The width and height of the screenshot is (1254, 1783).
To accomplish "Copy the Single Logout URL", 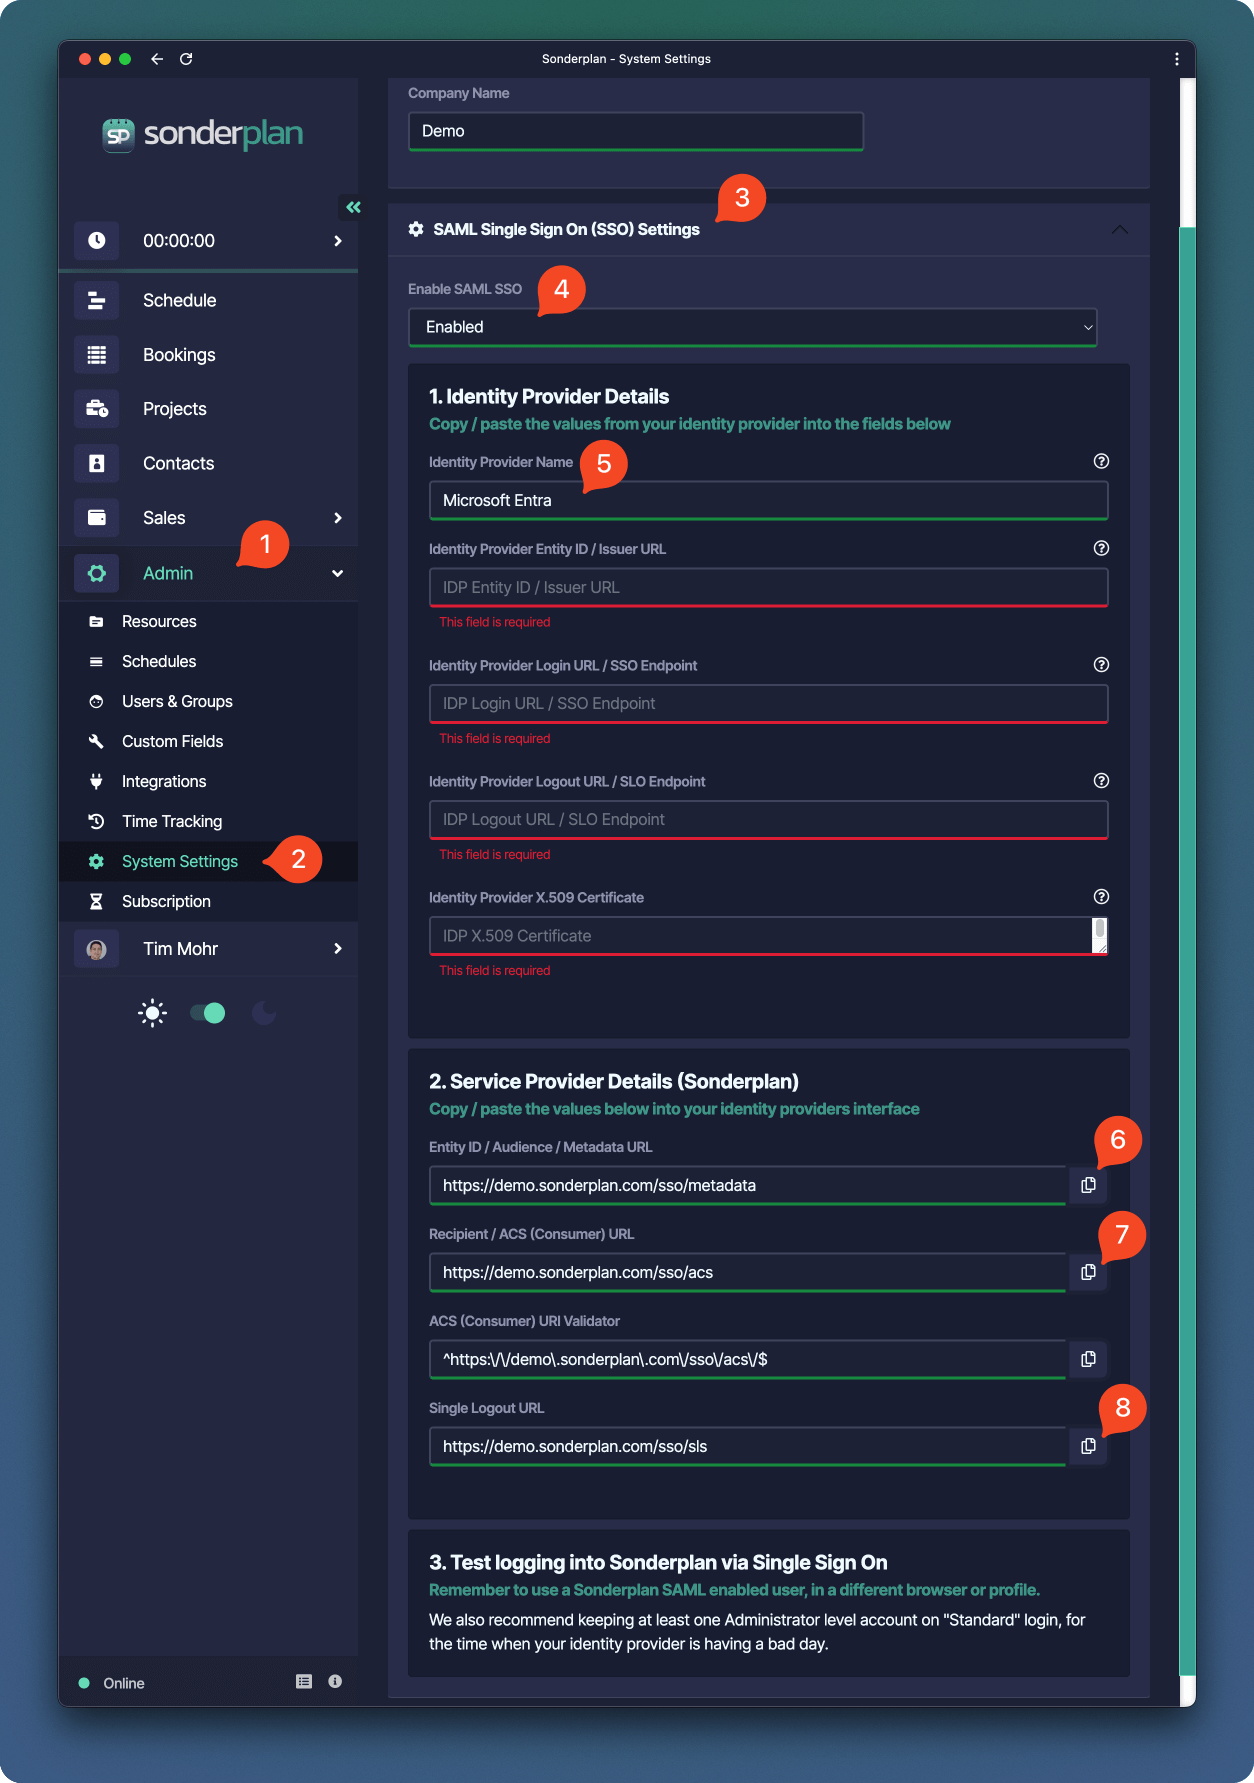I will point(1088,1446).
